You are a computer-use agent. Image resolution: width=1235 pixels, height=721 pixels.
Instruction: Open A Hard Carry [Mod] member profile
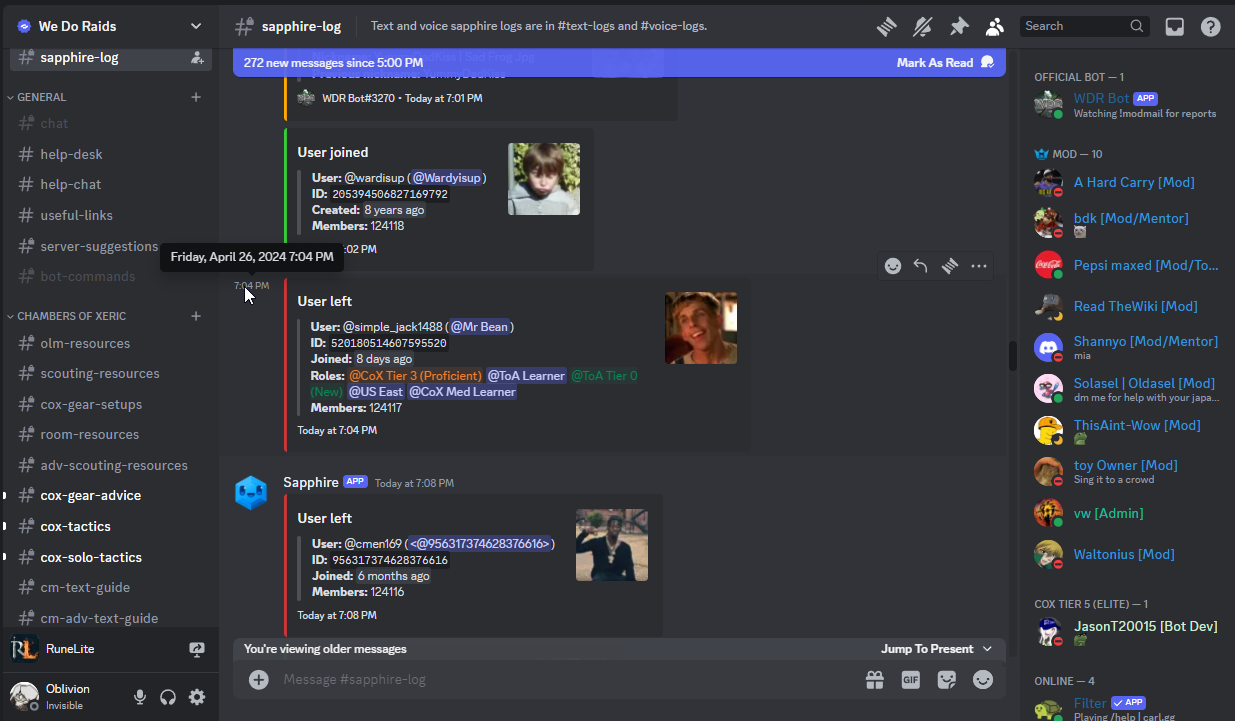click(1128, 183)
